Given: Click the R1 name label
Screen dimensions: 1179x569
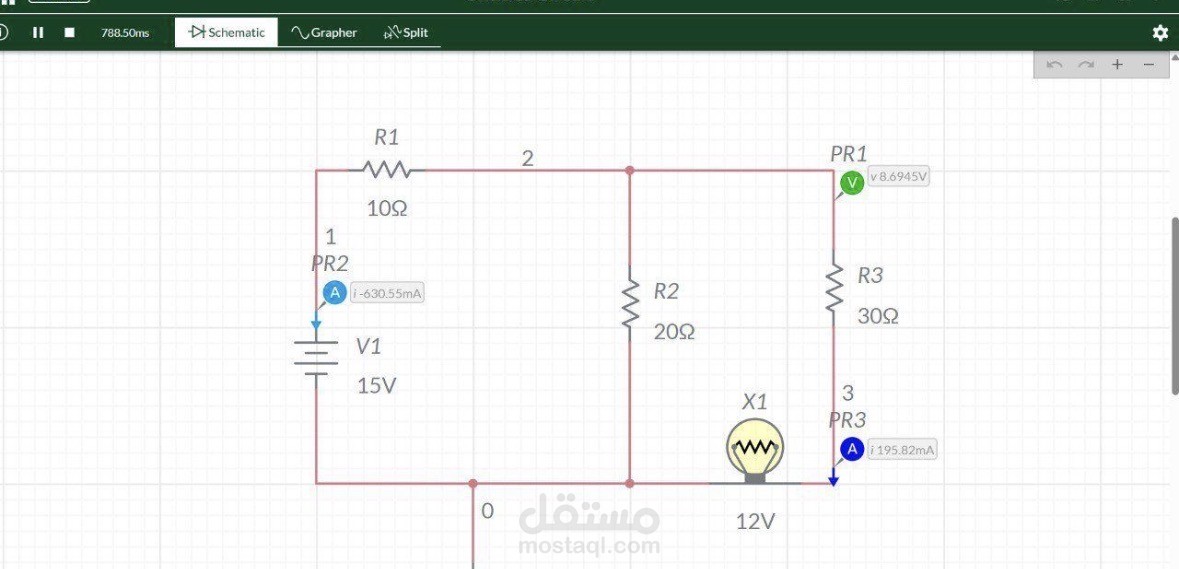Looking at the screenshot, I should pyautogui.click(x=386, y=137).
